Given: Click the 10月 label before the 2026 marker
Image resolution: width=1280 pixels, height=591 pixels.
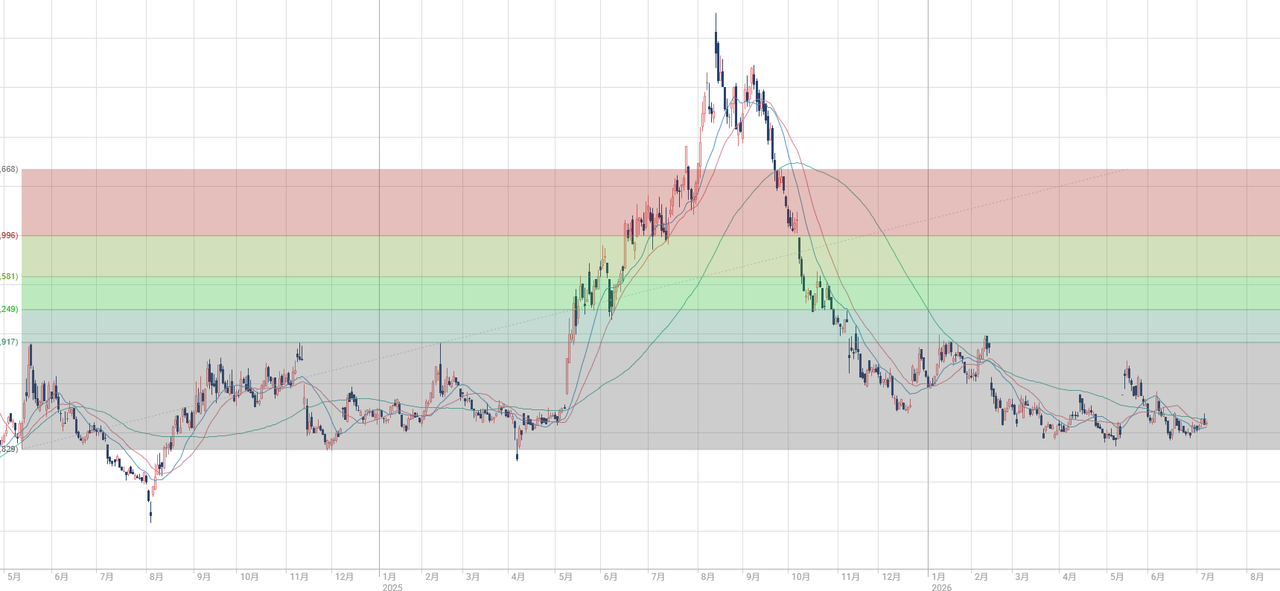Looking at the screenshot, I should [x=799, y=577].
